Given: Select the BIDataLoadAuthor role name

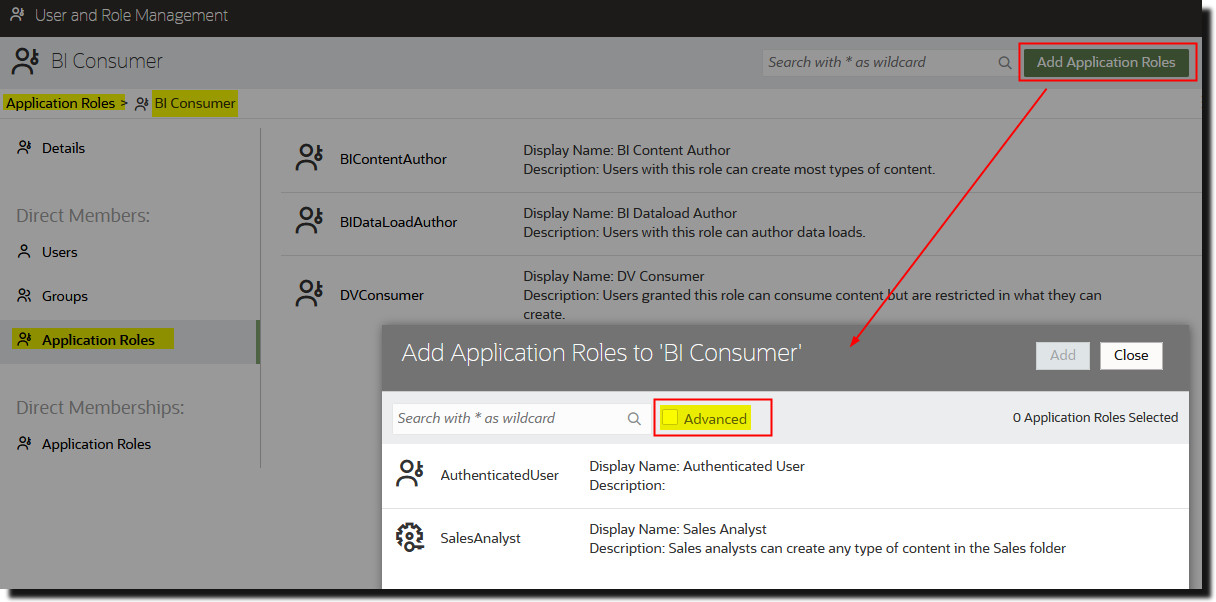Looking at the screenshot, I should click(x=398, y=222).
